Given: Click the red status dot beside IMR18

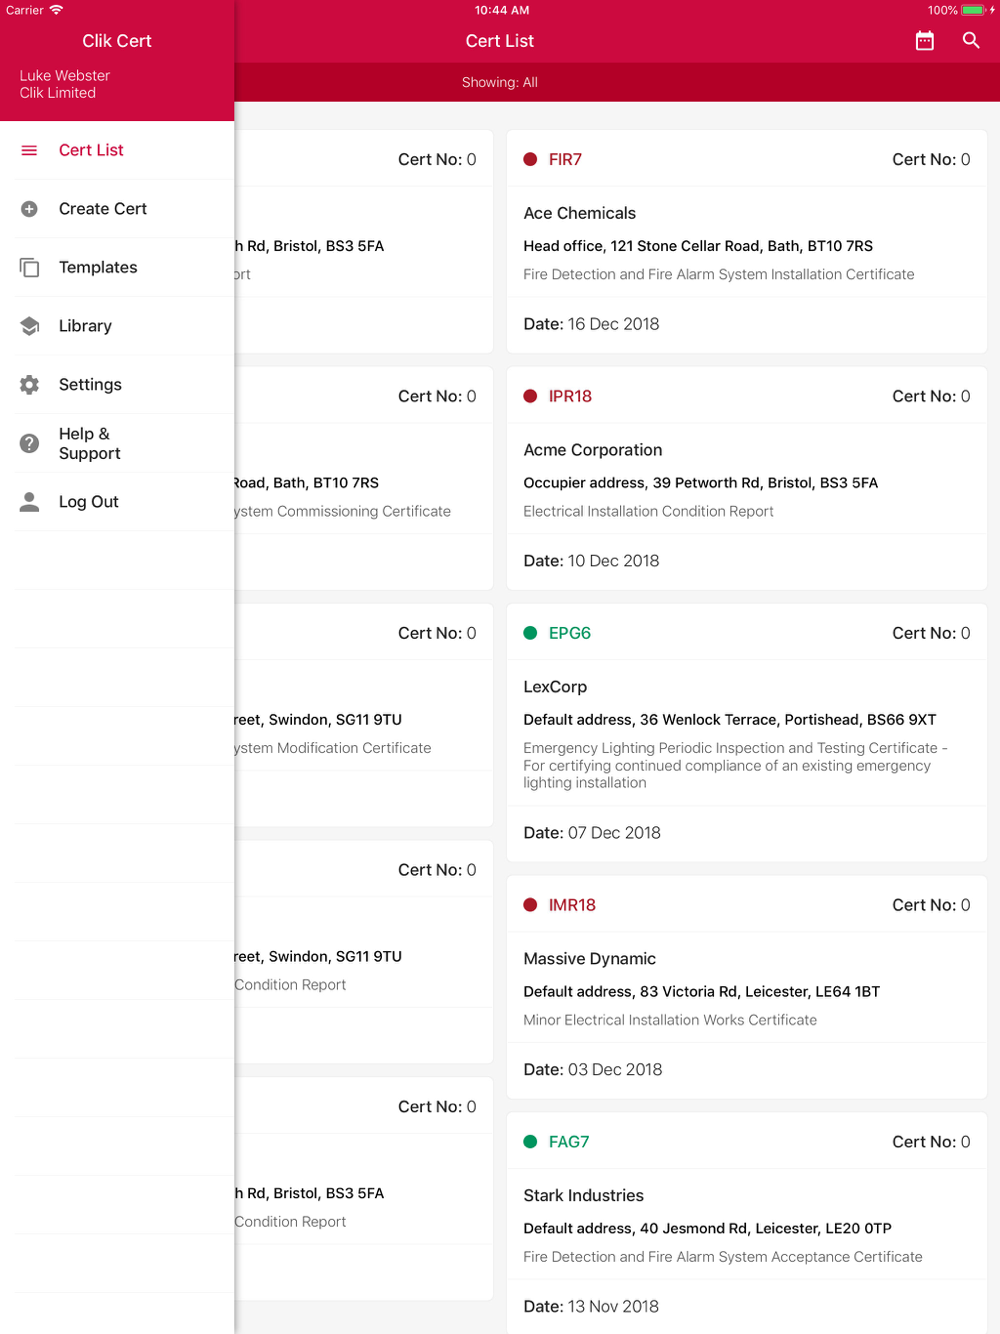Looking at the screenshot, I should point(531,905).
